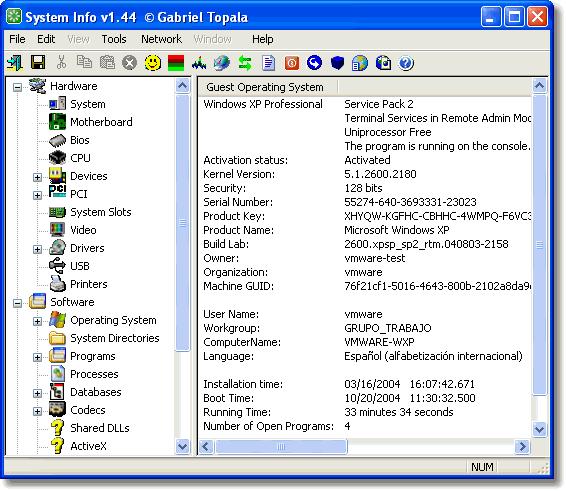Expand the Codecs tree node
Screen dimensions: 566x491
pos(37,411)
